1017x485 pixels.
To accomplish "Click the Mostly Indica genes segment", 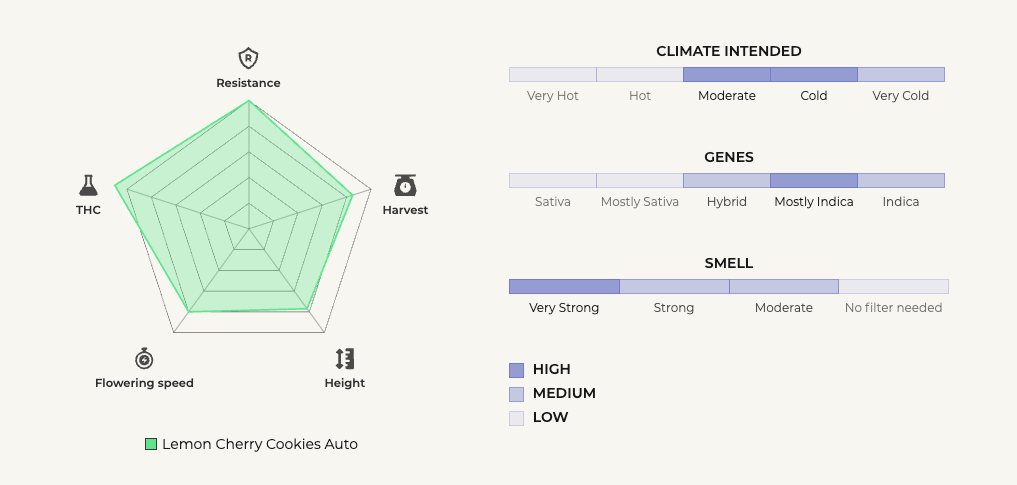I will tap(814, 181).
